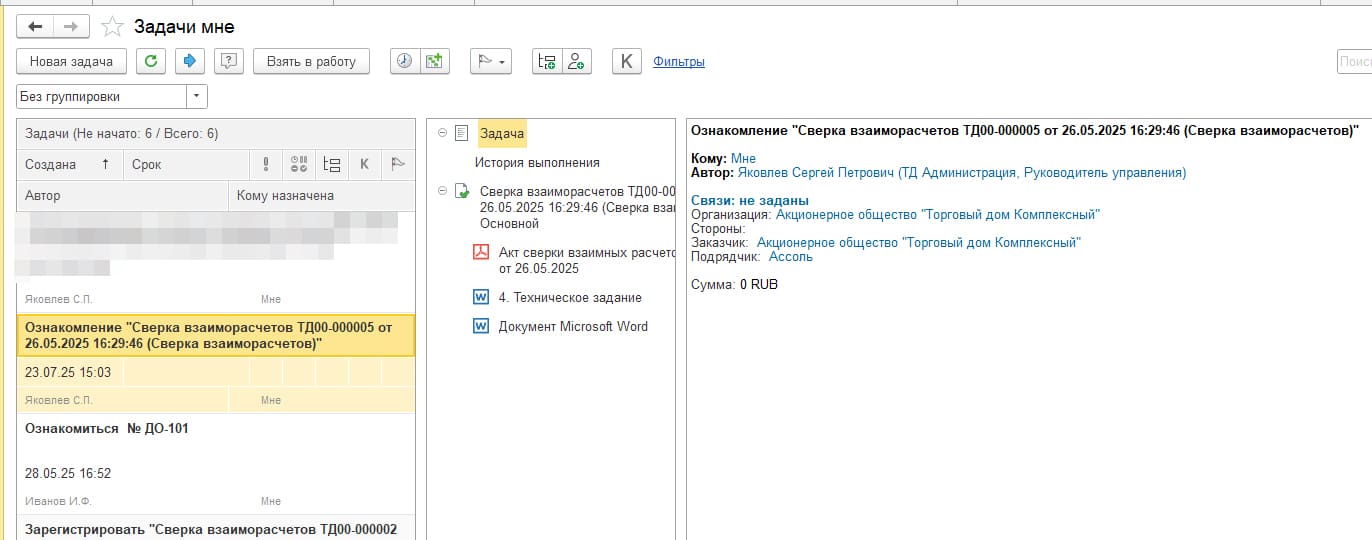
Task: Collapse the Сверка взаиморасчетов document node
Action: tap(442, 191)
